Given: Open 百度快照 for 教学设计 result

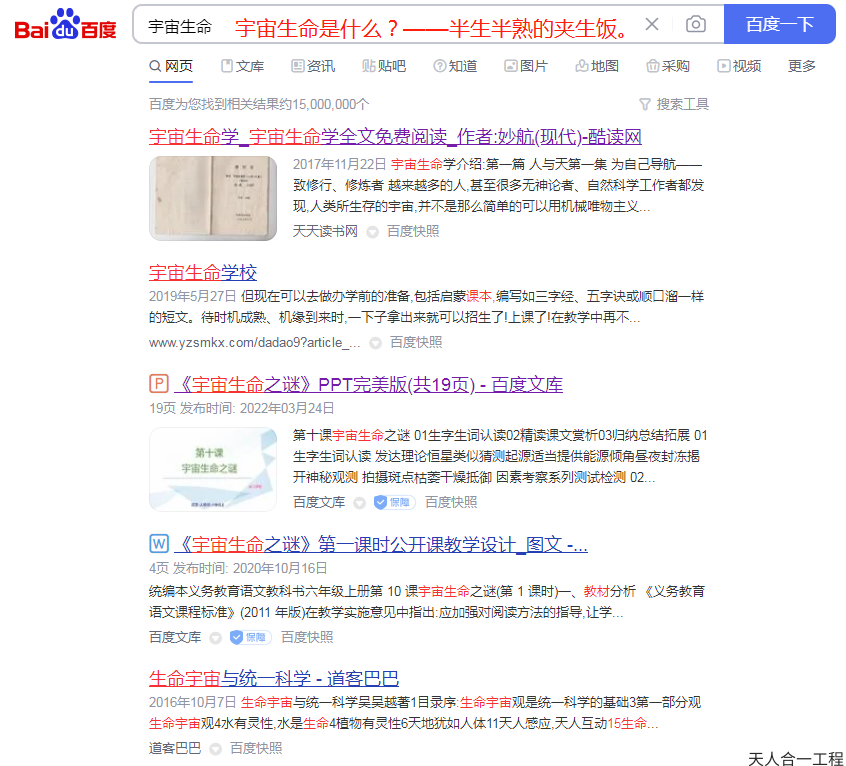Looking at the screenshot, I should 307,637.
